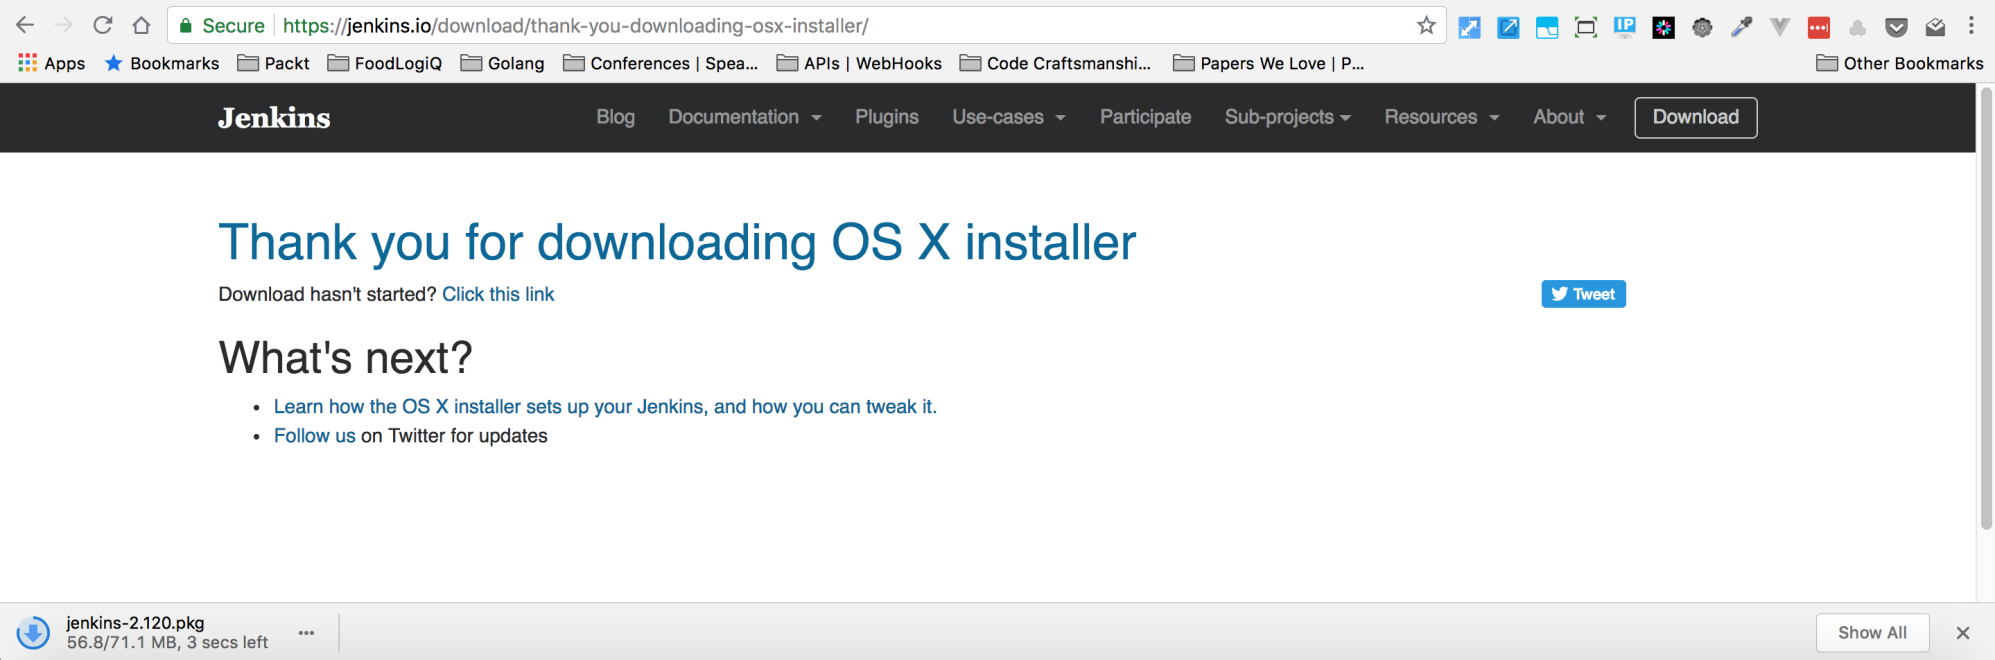This screenshot has height=660, width=1995.
Task: Click the jenkins-2.120.pkg file name
Action: (x=135, y=623)
